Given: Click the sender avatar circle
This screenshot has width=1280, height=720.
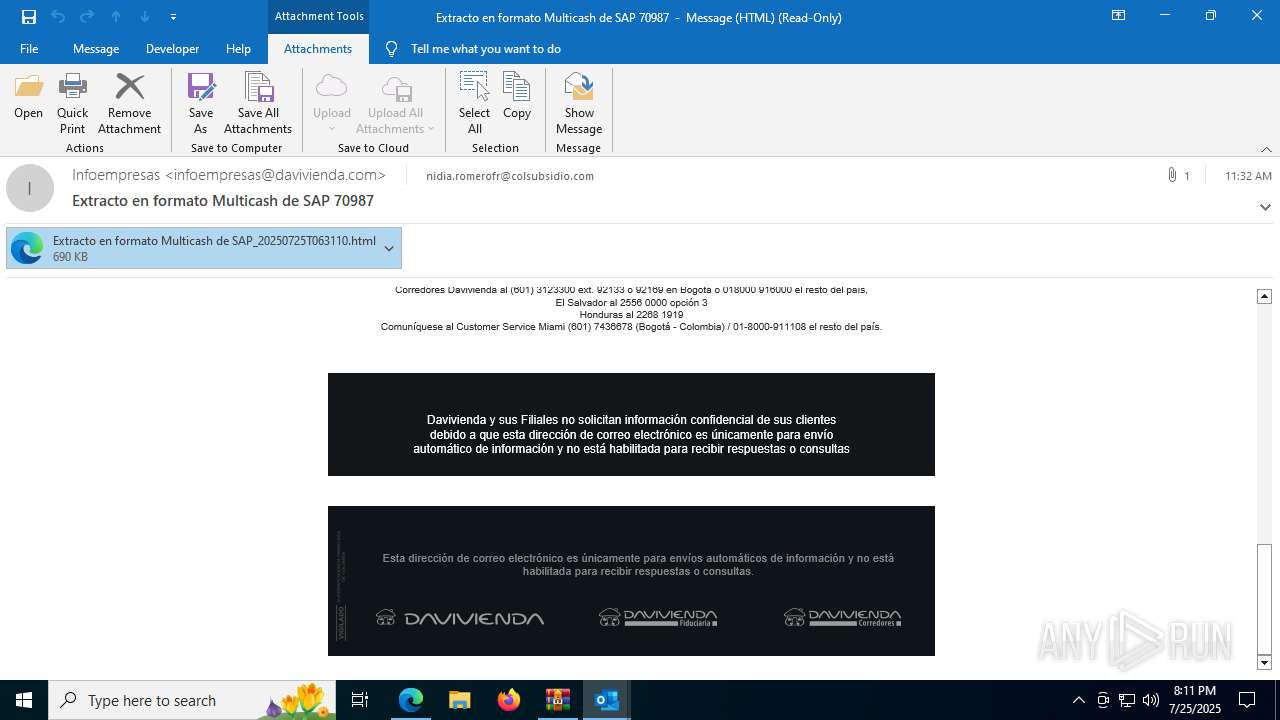Looking at the screenshot, I should tap(30, 188).
